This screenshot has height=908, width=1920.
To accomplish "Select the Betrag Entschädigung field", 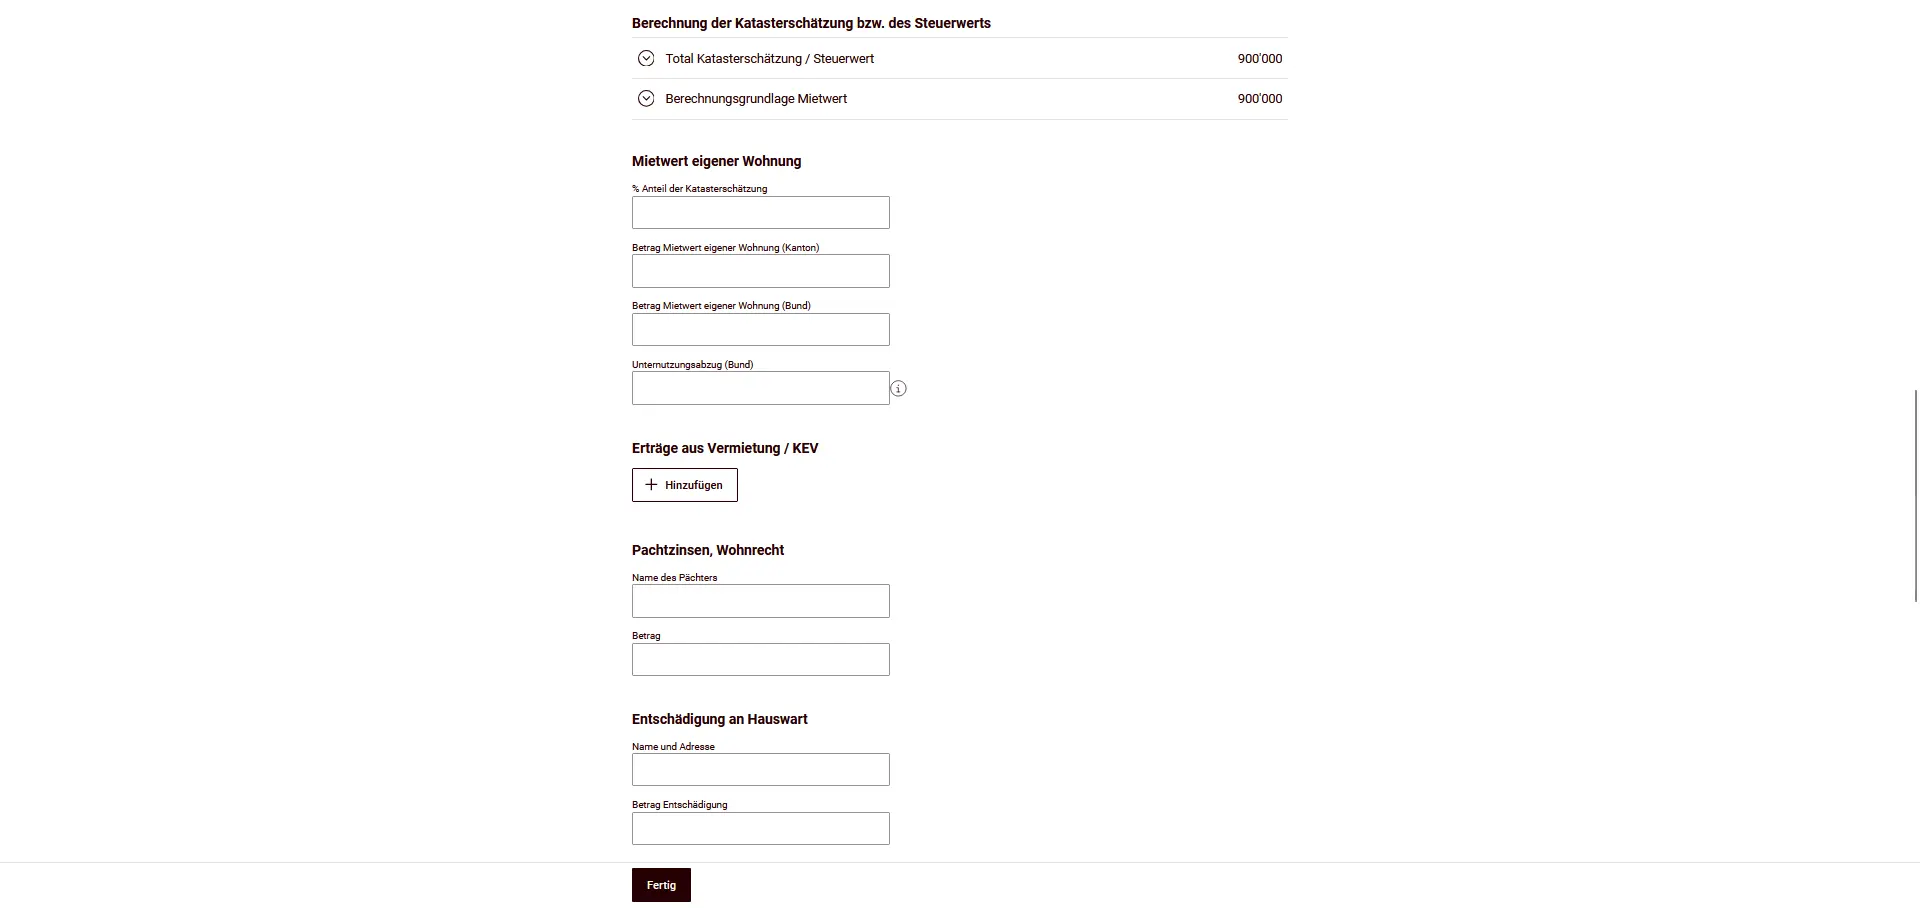I will coord(760,829).
